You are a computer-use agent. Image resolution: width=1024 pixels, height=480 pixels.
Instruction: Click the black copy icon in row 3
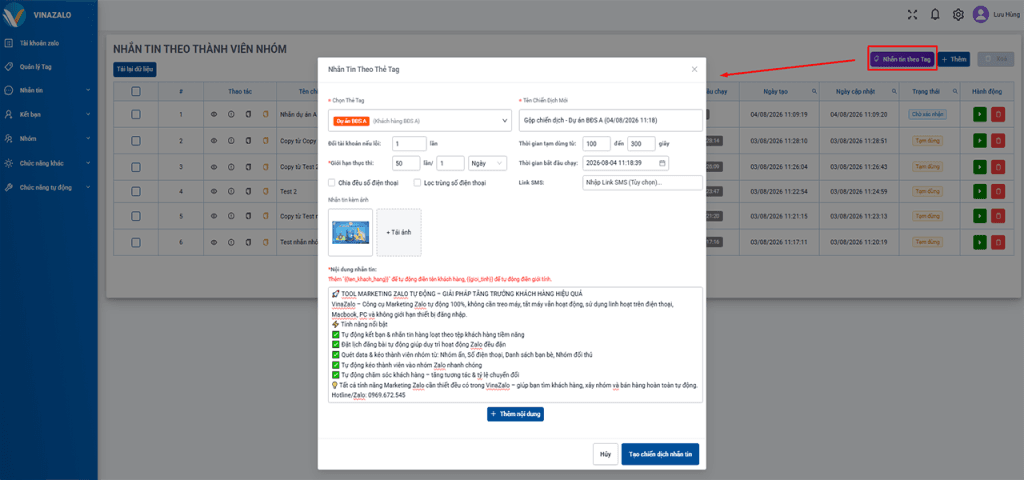pos(248,167)
